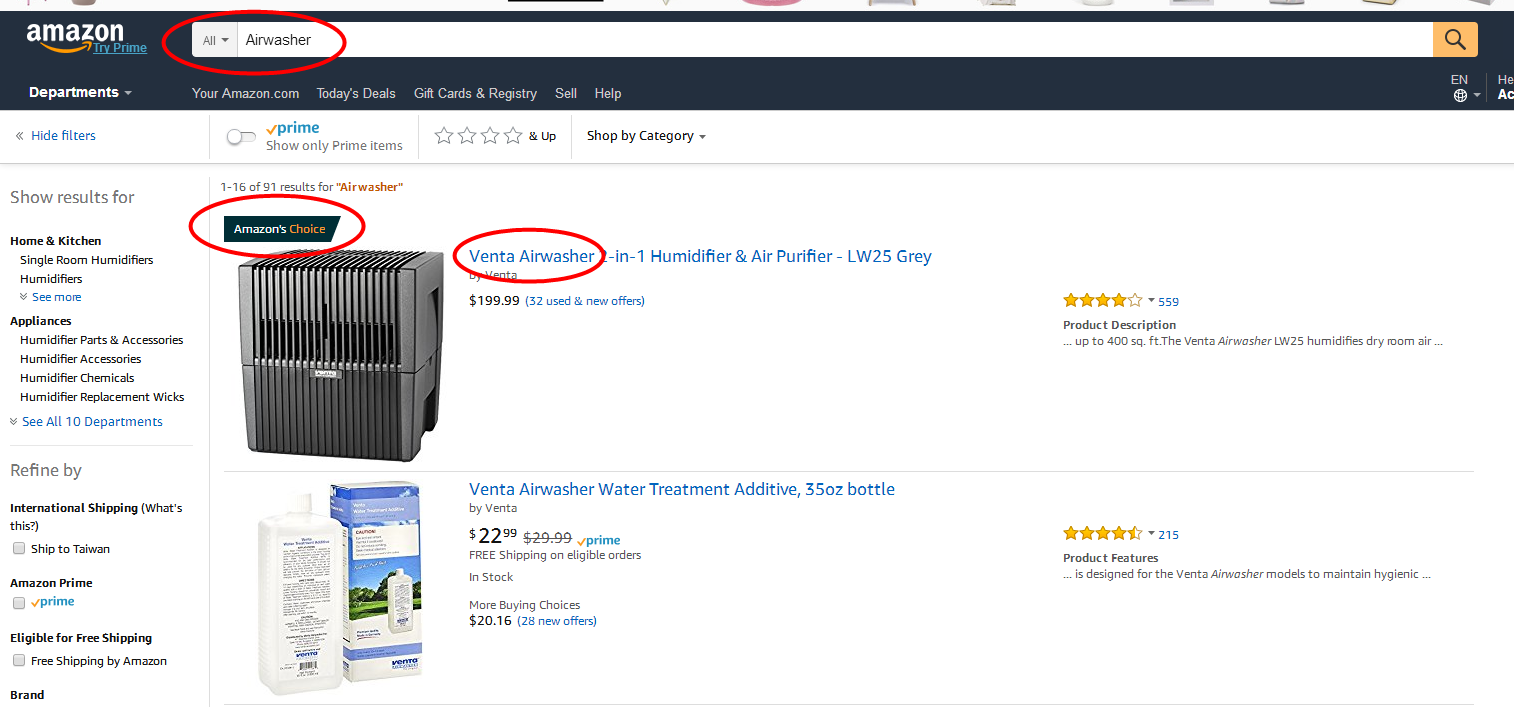This screenshot has width=1514, height=707.
Task: Go to Today's Deals
Action: coord(356,93)
